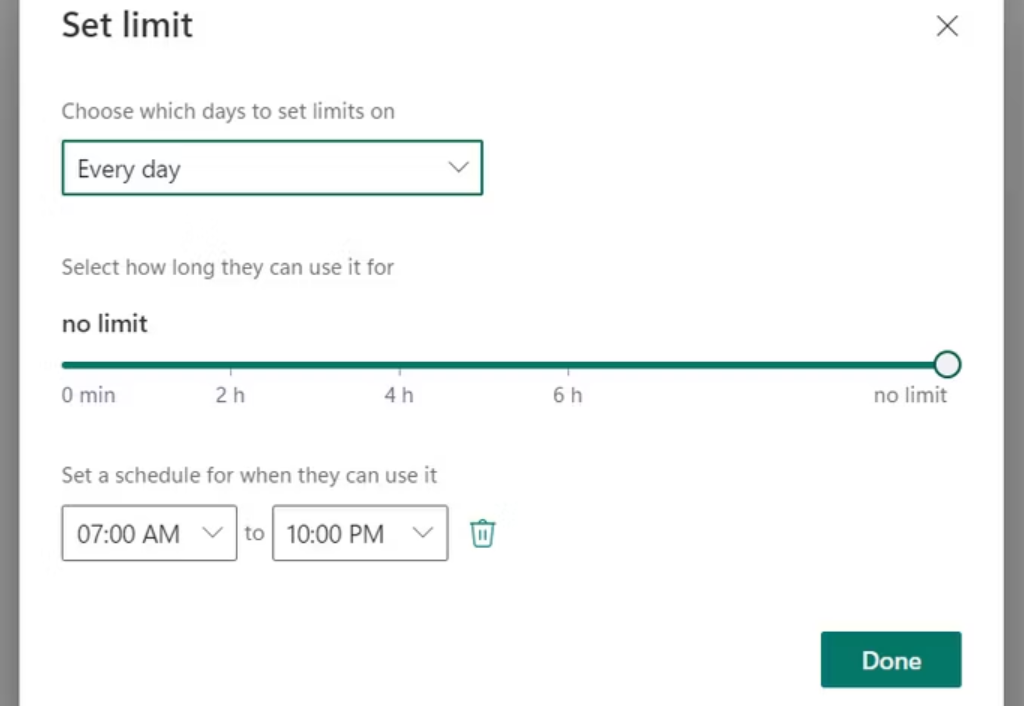The width and height of the screenshot is (1024, 706).
Task: Open the Every day days dropdown
Action: pyautogui.click(x=272, y=168)
